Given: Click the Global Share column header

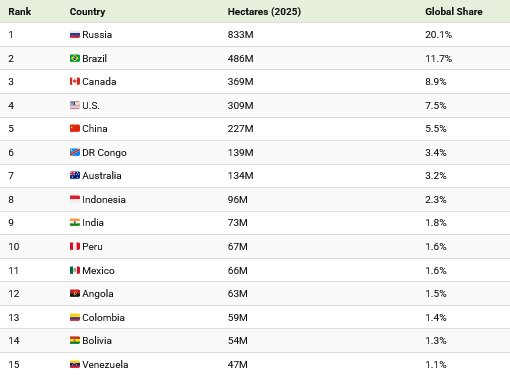Looking at the screenshot, I should [454, 12].
